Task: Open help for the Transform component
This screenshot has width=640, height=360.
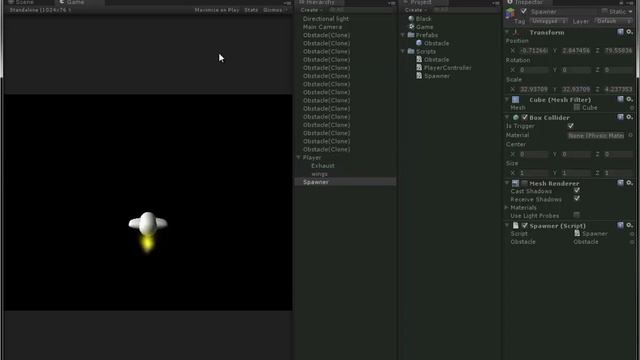Action: 620,32
